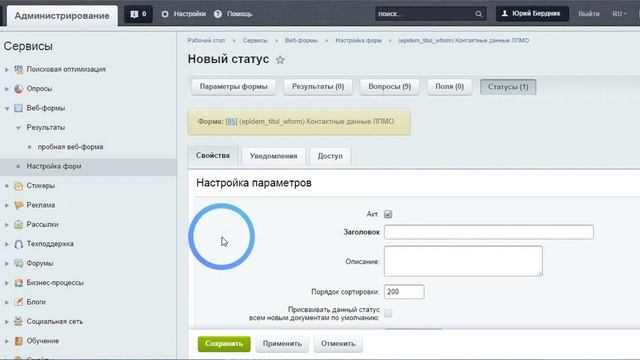Screen dimensions: 640x360
Task: Switch to the Уведомления tab
Action: (x=273, y=156)
